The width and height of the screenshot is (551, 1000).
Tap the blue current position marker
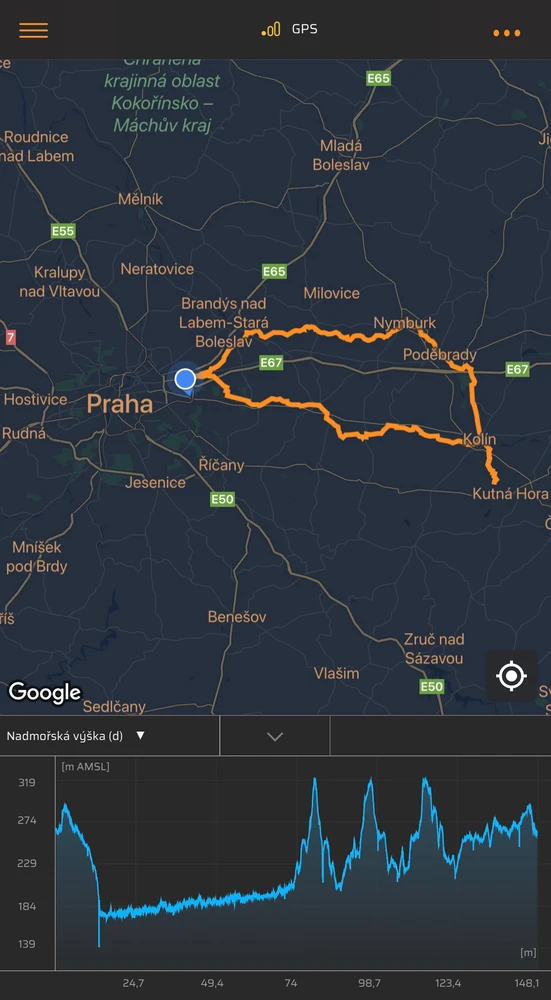click(185, 379)
